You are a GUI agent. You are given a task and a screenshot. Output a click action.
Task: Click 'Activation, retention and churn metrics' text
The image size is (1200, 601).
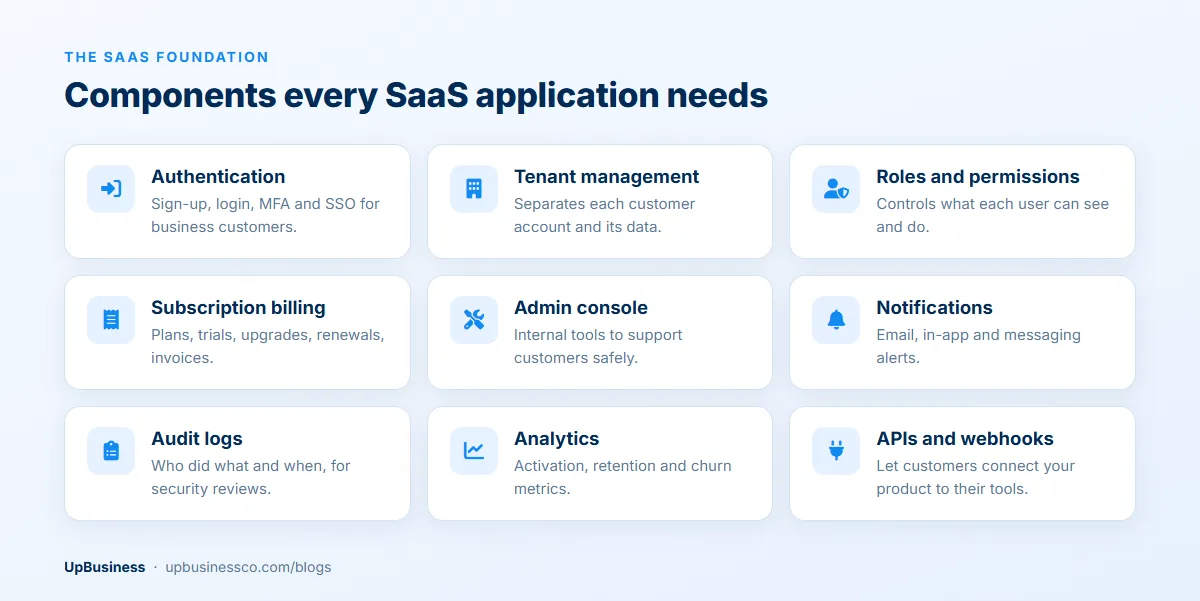pos(623,477)
